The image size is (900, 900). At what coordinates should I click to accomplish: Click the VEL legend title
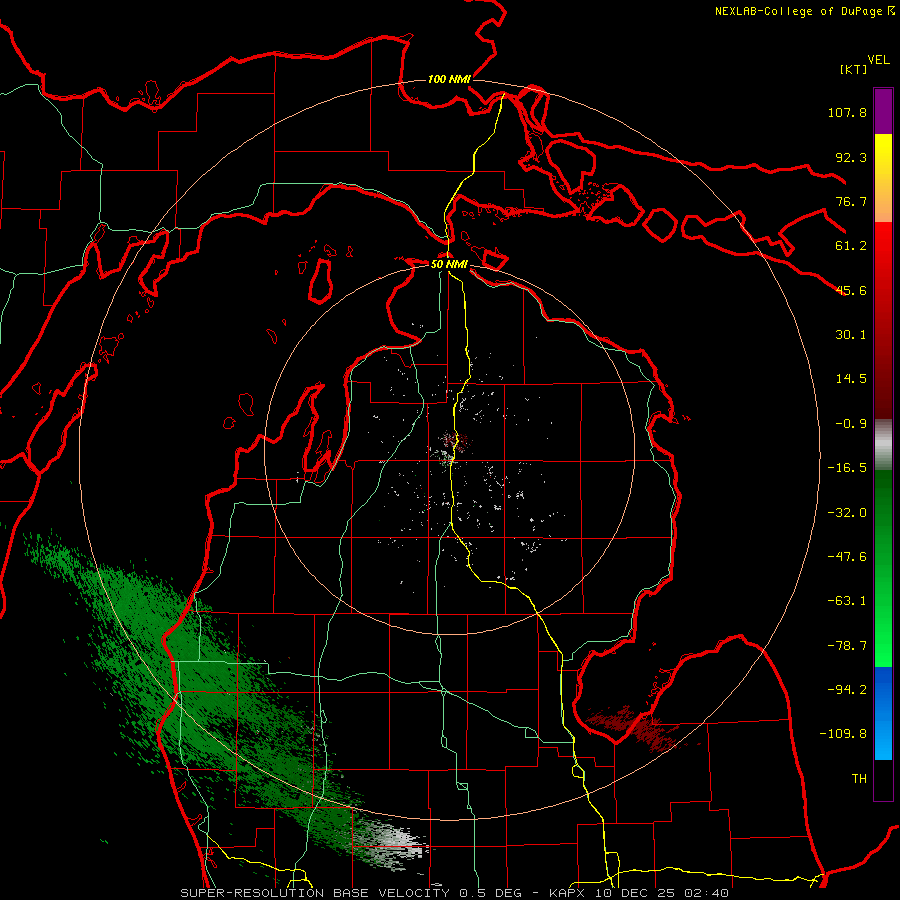click(x=878, y=60)
